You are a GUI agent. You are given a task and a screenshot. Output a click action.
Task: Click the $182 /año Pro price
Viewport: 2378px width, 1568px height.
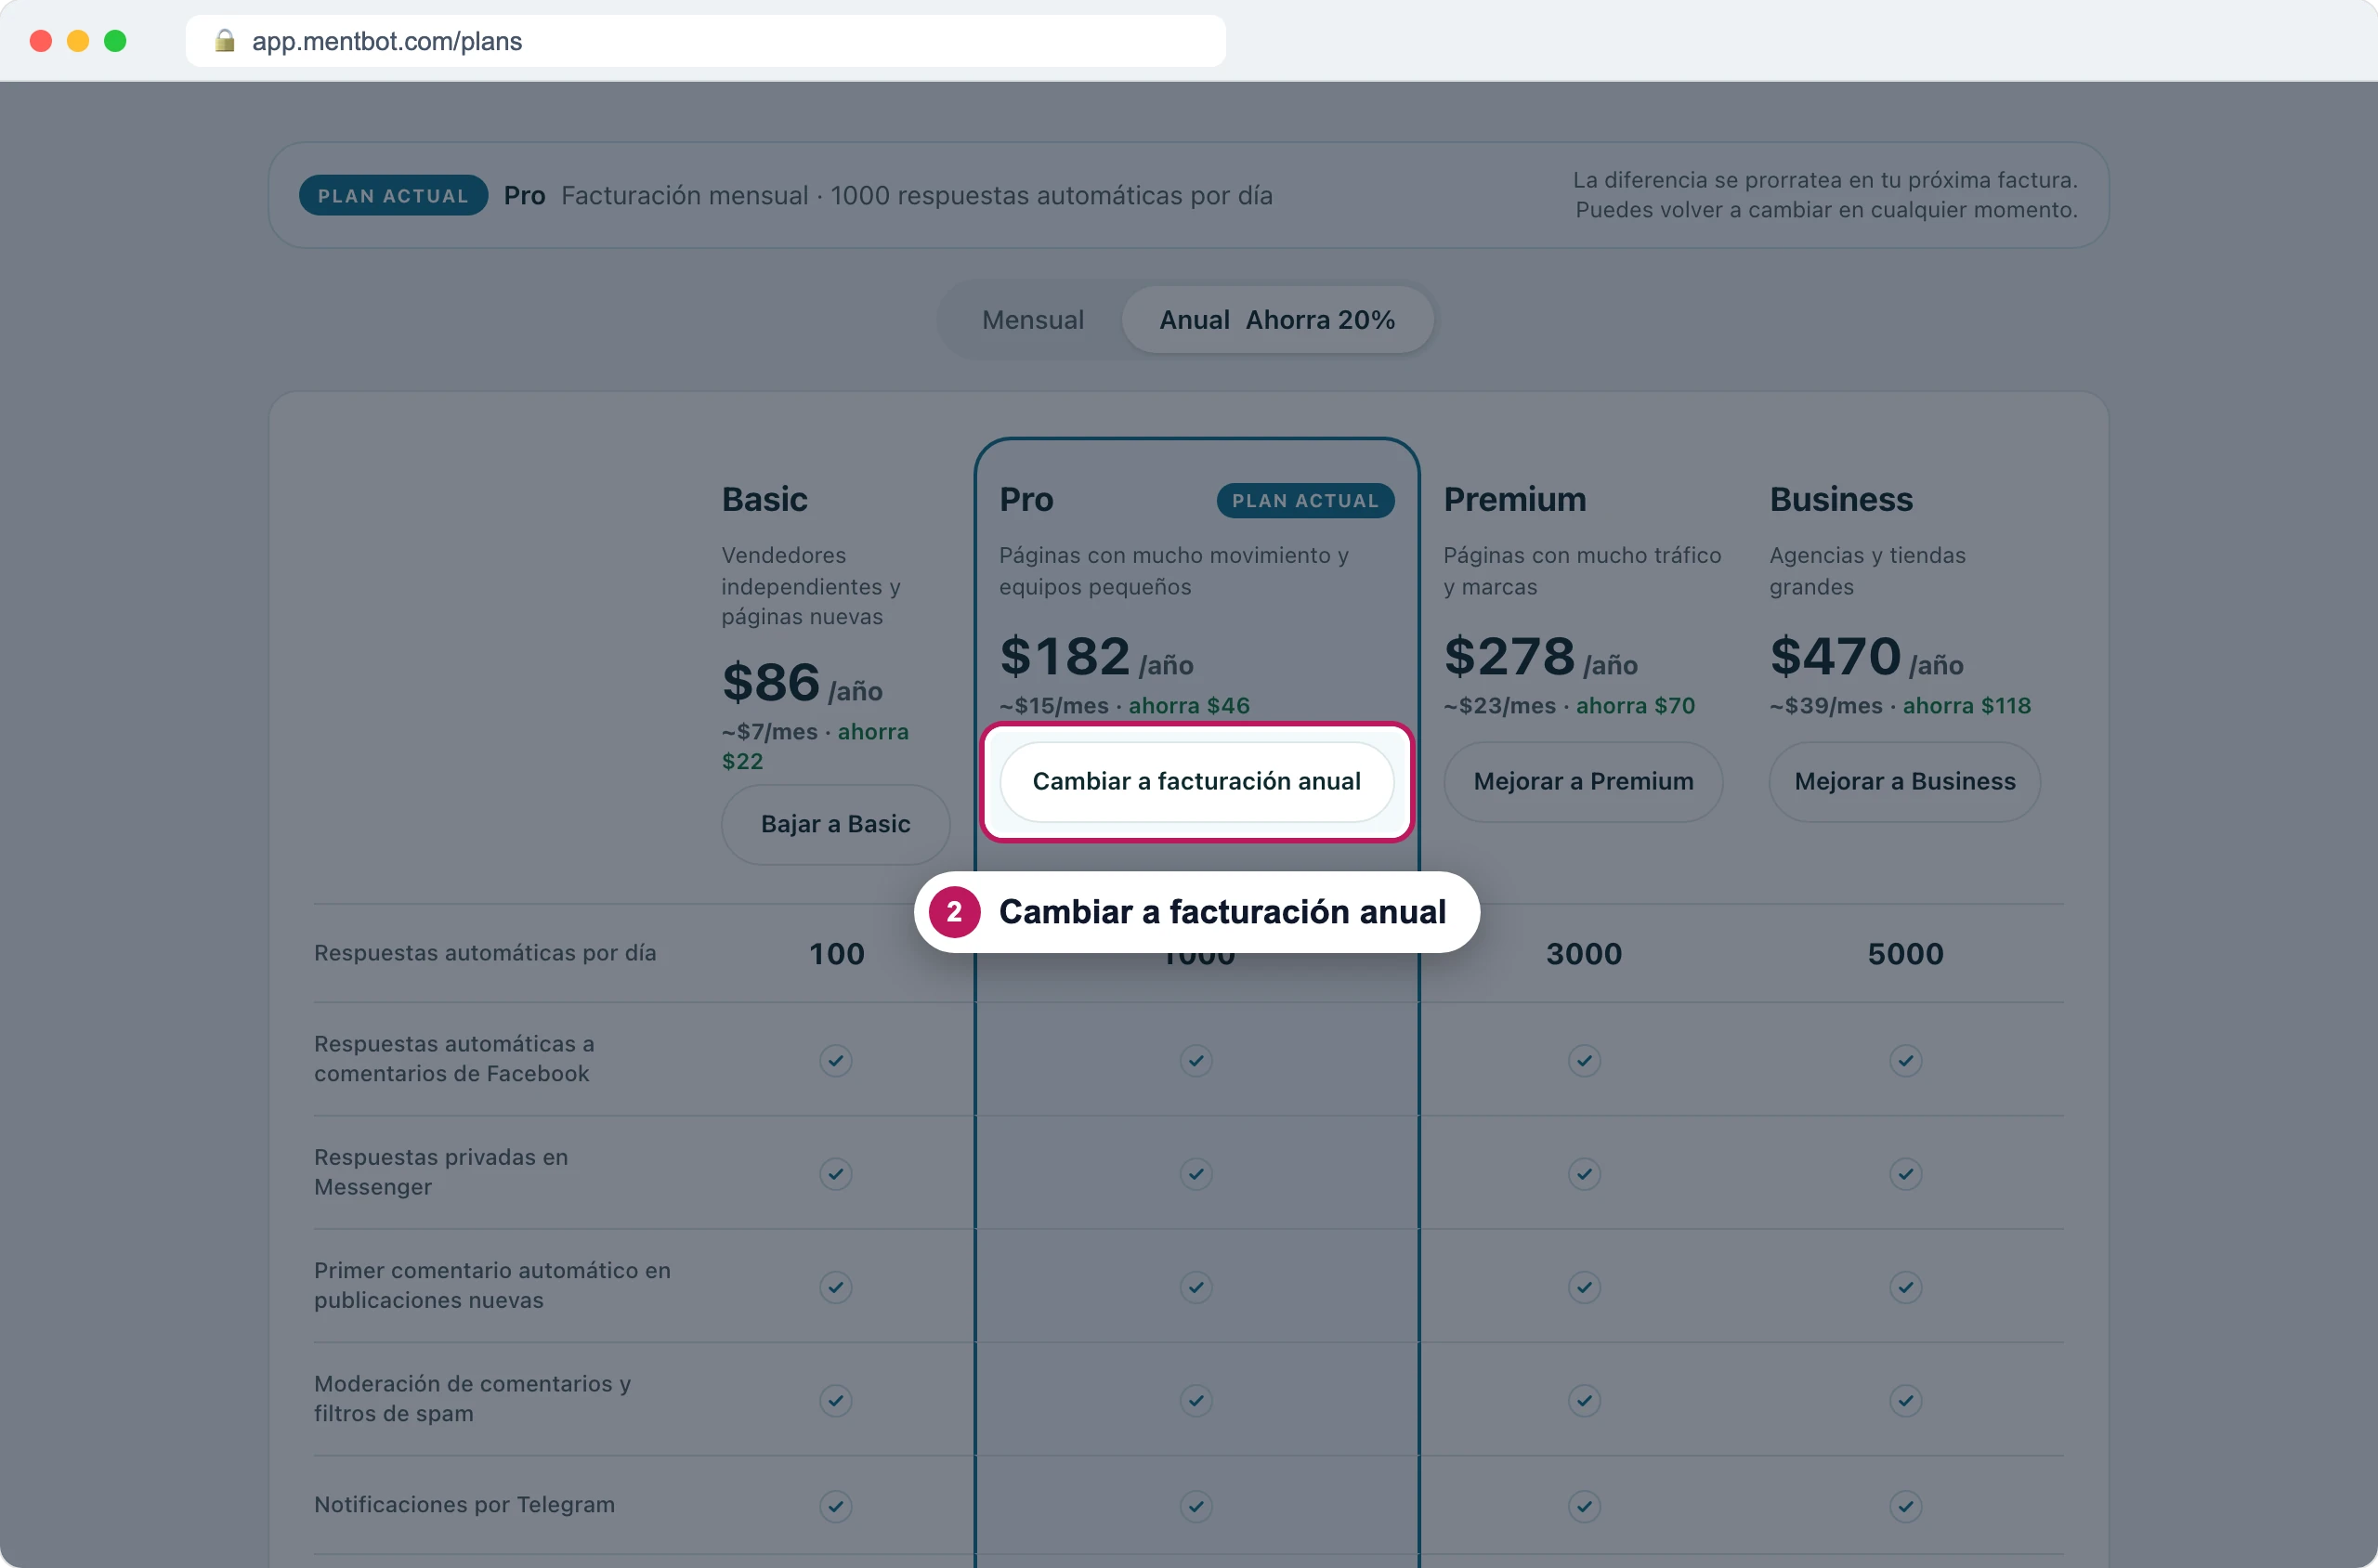pos(1096,657)
